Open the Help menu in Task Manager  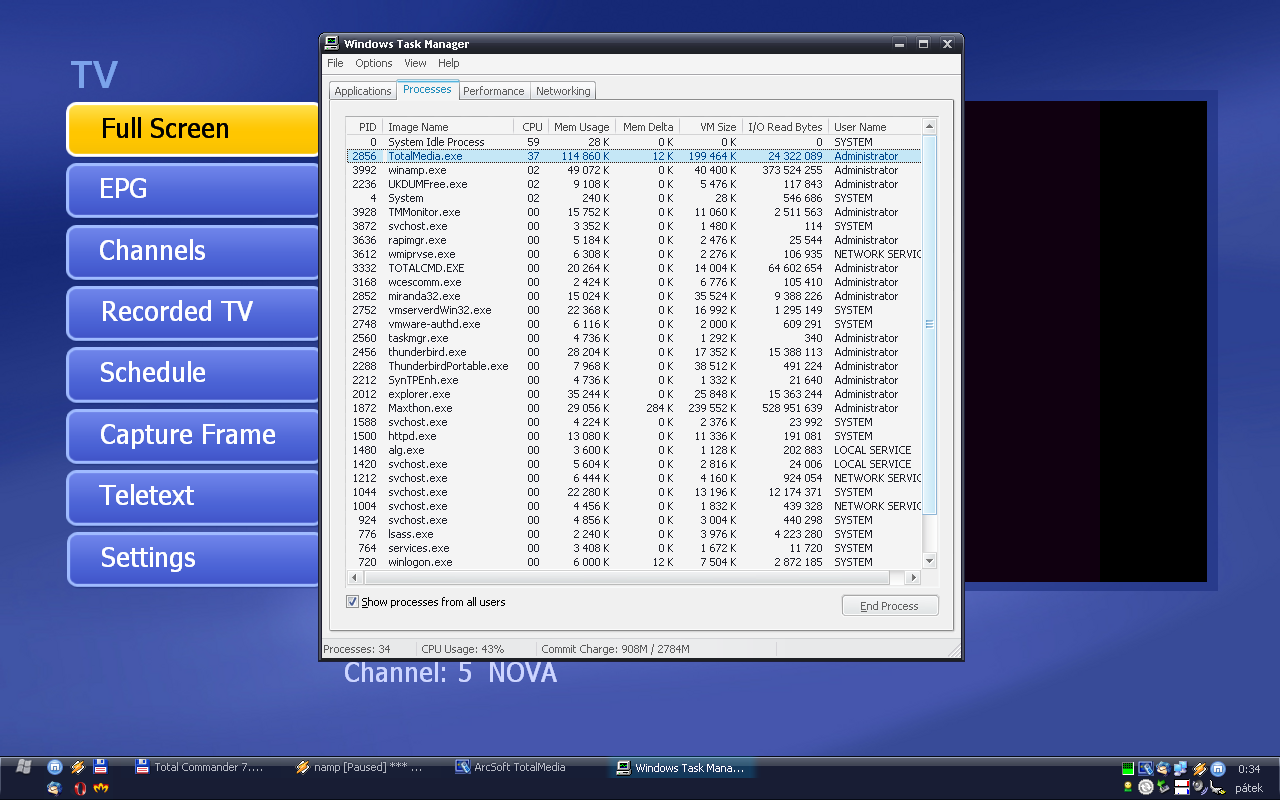(449, 63)
